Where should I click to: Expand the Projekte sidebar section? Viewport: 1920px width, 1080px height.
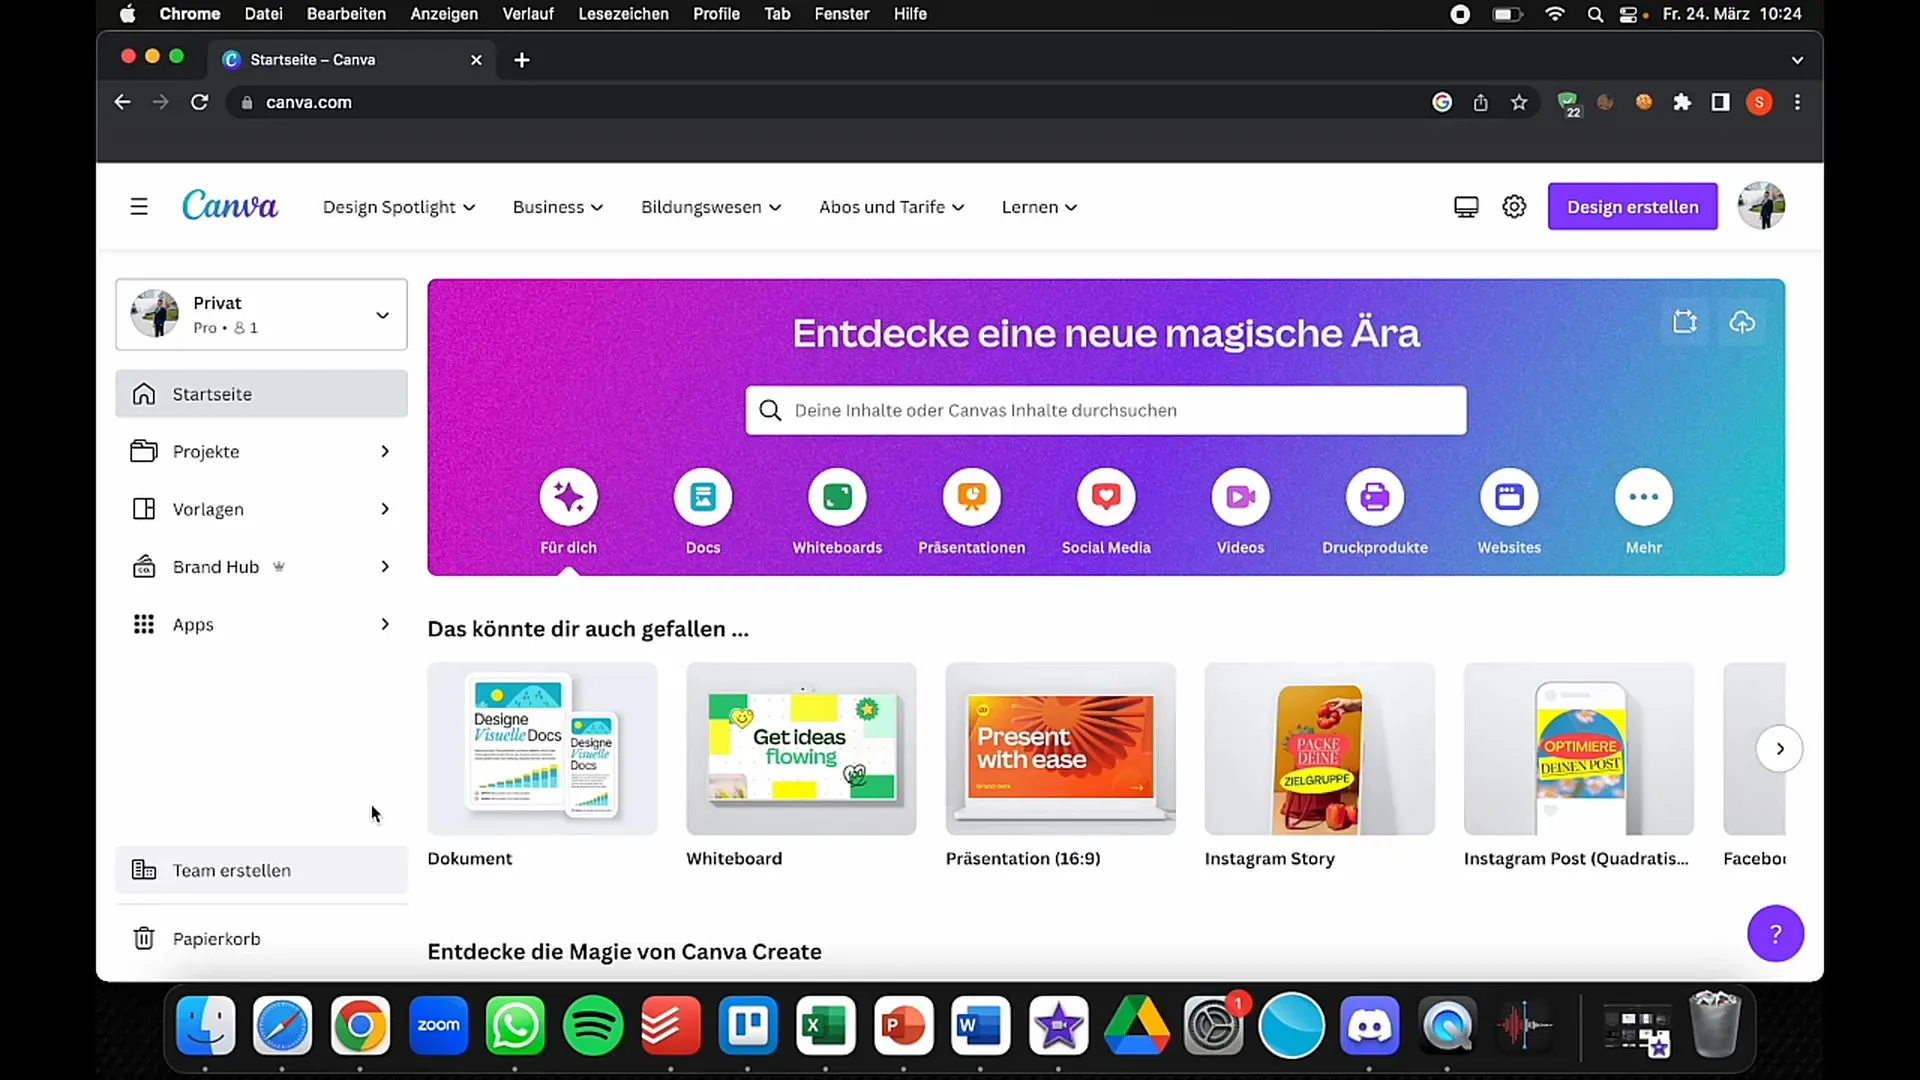[x=384, y=451]
